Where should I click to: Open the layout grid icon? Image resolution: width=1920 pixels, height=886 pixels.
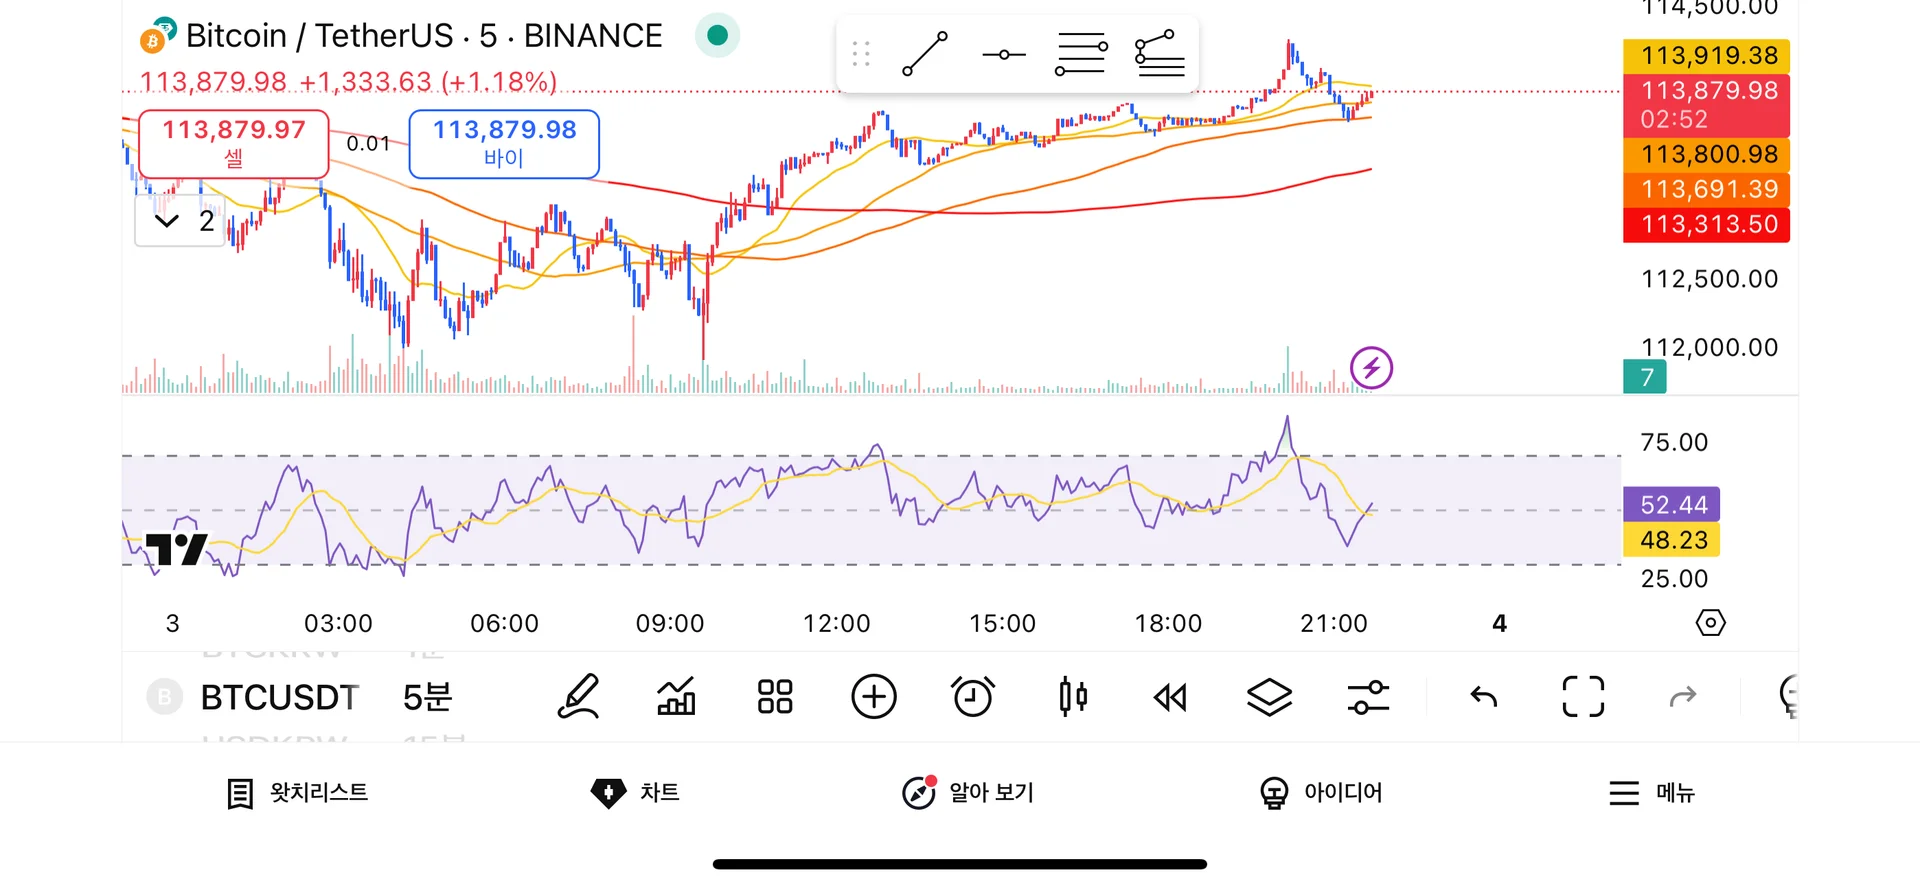pos(775,697)
